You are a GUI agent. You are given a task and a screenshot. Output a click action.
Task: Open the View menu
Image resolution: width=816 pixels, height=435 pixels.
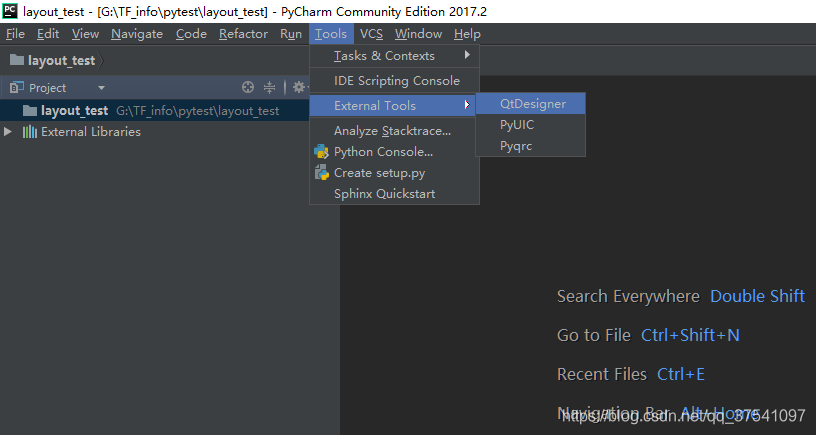85,34
